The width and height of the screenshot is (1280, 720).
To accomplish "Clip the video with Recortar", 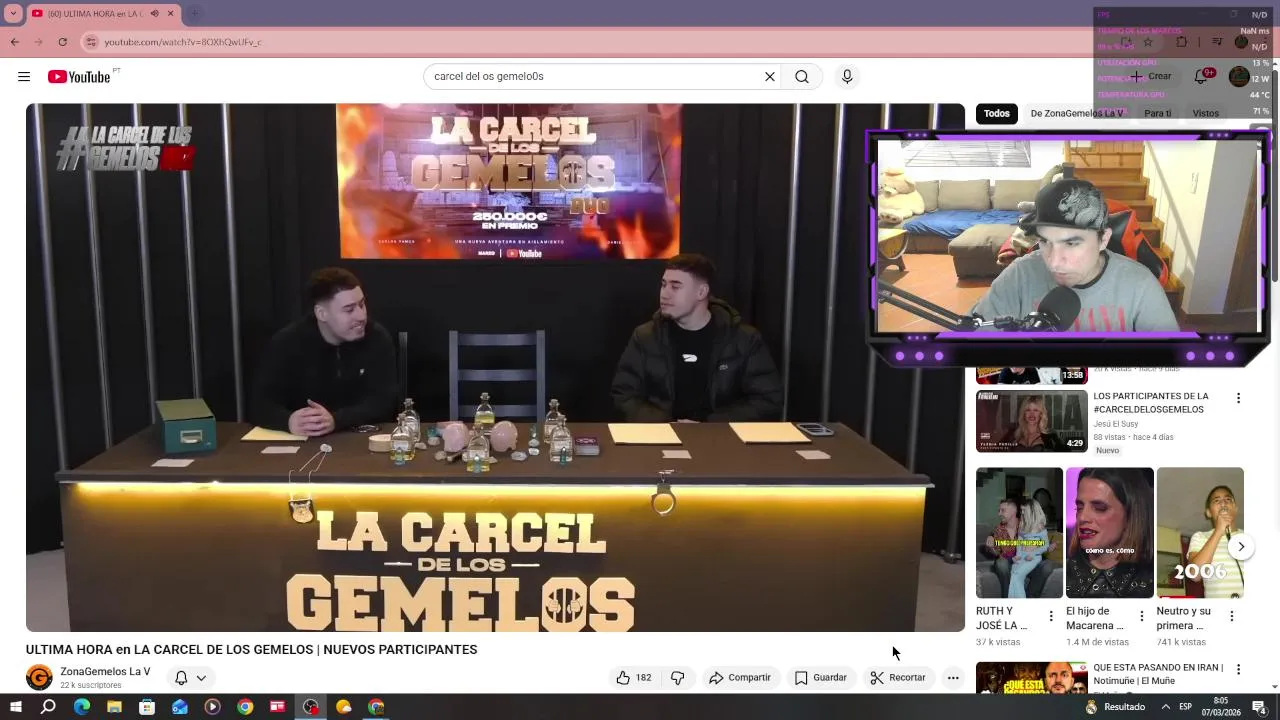I will (898, 678).
